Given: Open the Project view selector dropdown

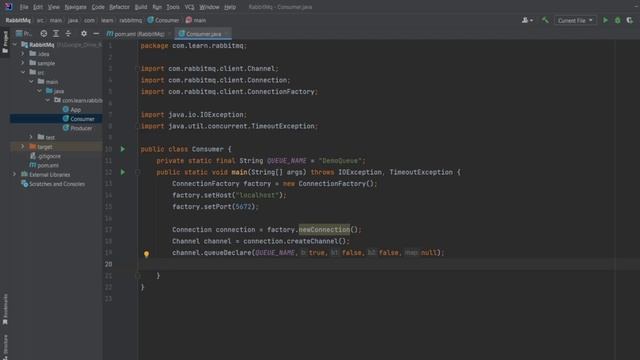Looking at the screenshot, I should point(23,33).
